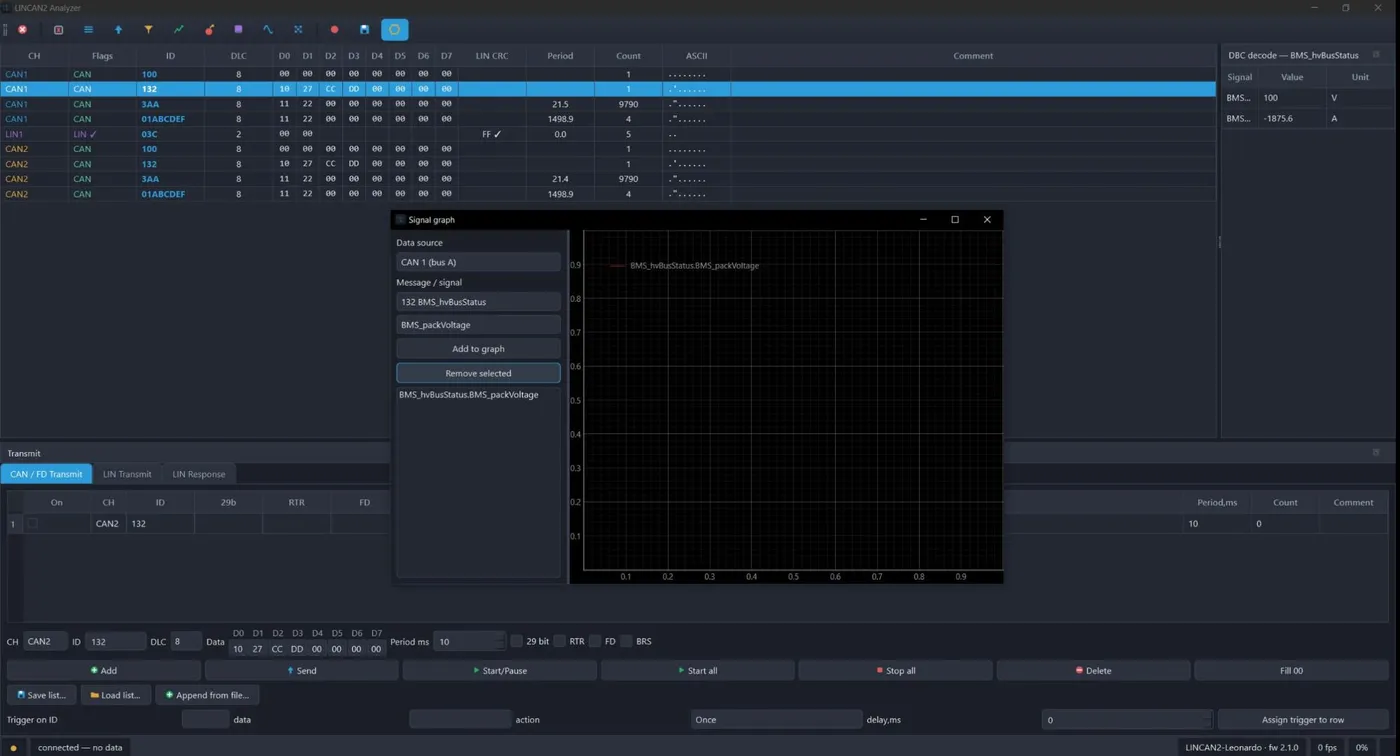1400x756 pixels.
Task: Click the delay,ms spinner arrows
Action: point(1207,719)
